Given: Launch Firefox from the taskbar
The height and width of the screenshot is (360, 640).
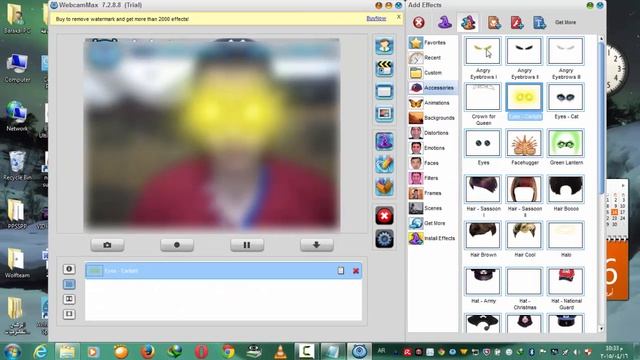Looking at the screenshot, I should pos(148,351).
